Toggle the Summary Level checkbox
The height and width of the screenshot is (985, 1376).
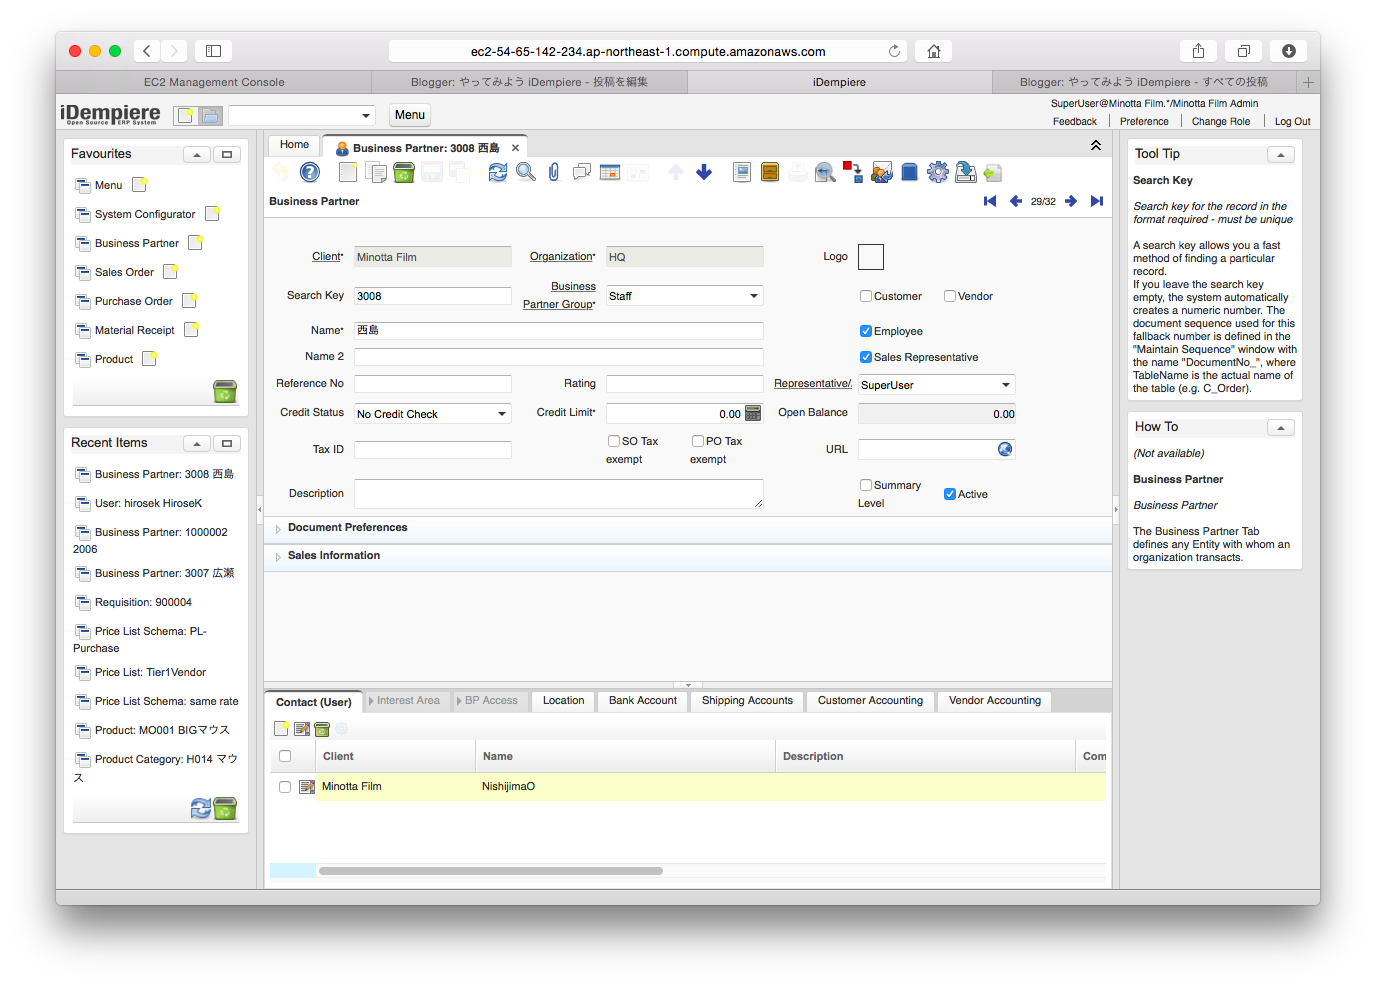click(x=866, y=485)
